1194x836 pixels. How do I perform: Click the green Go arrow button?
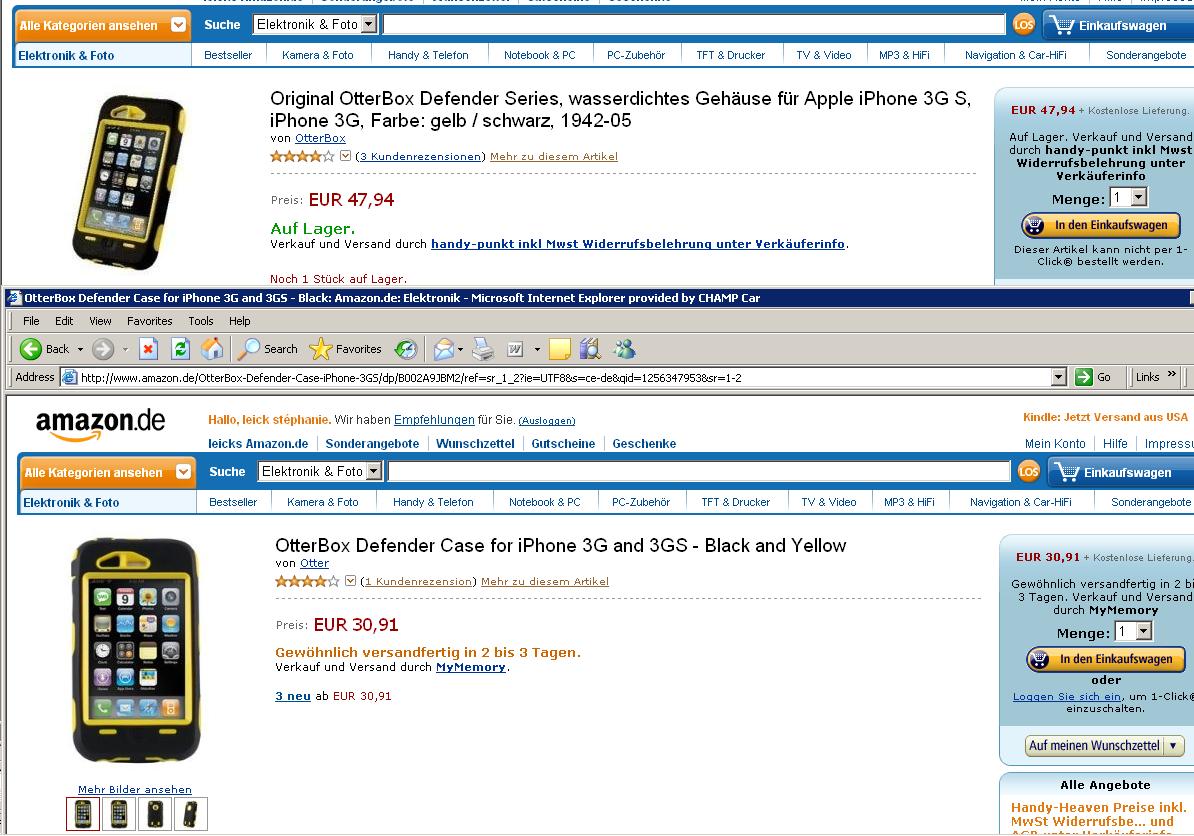point(1084,377)
